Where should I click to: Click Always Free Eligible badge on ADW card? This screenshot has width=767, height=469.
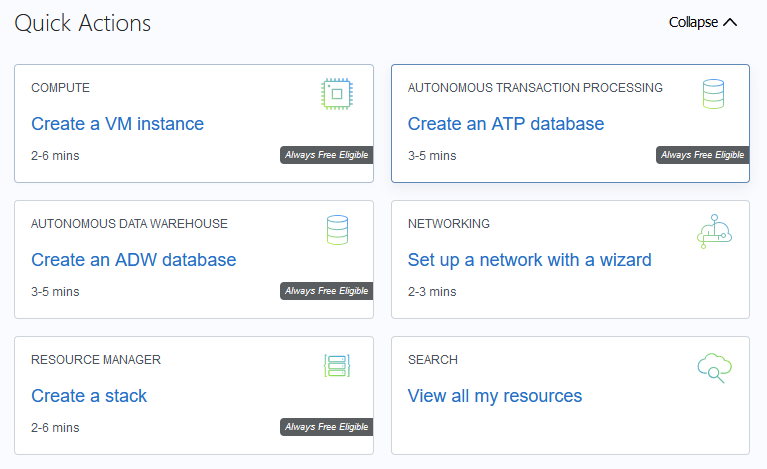(326, 291)
